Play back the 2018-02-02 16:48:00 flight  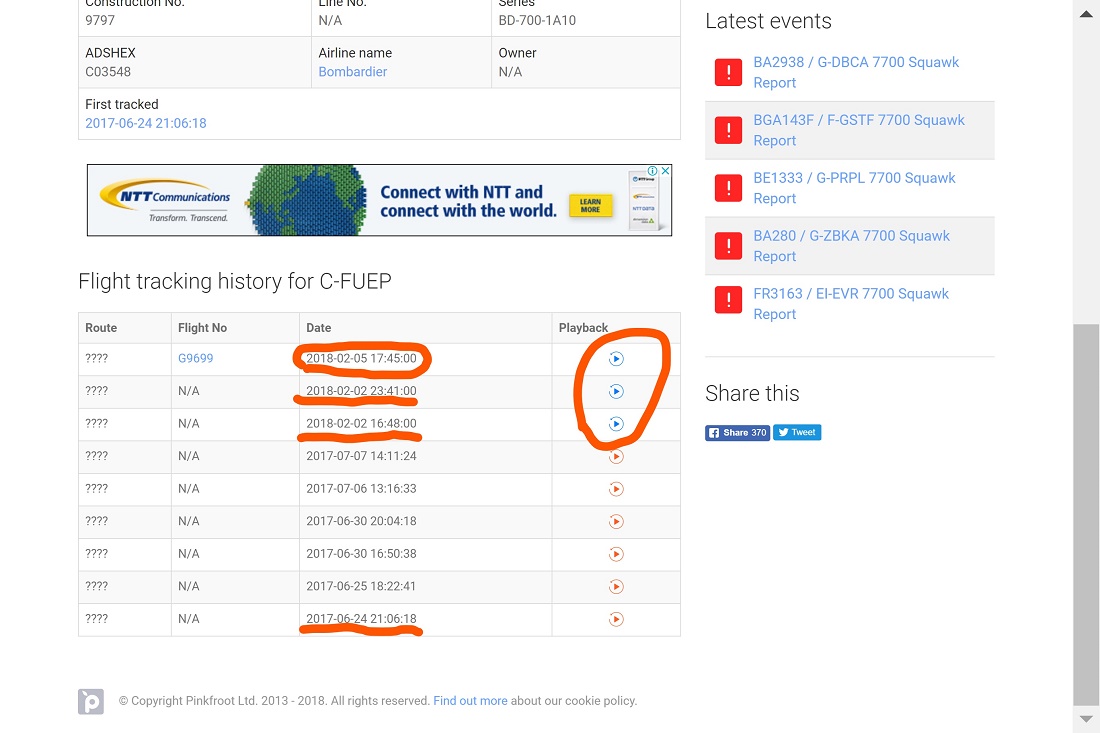pyautogui.click(x=616, y=424)
